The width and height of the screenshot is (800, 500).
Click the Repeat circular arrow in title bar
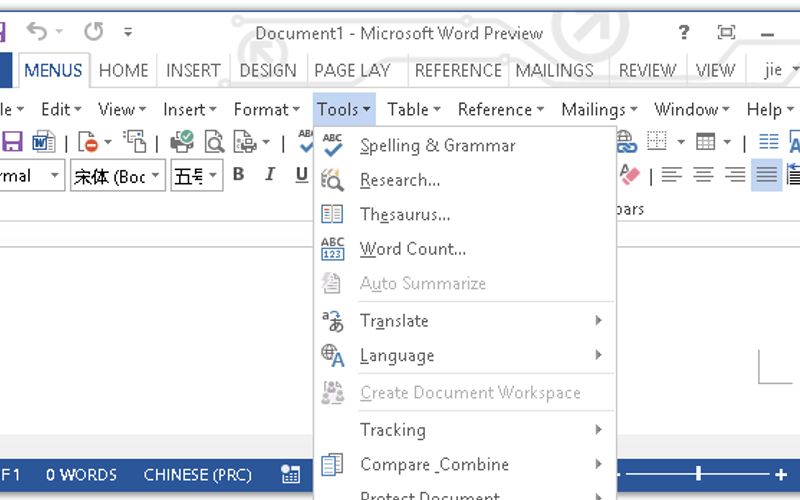pos(94,32)
